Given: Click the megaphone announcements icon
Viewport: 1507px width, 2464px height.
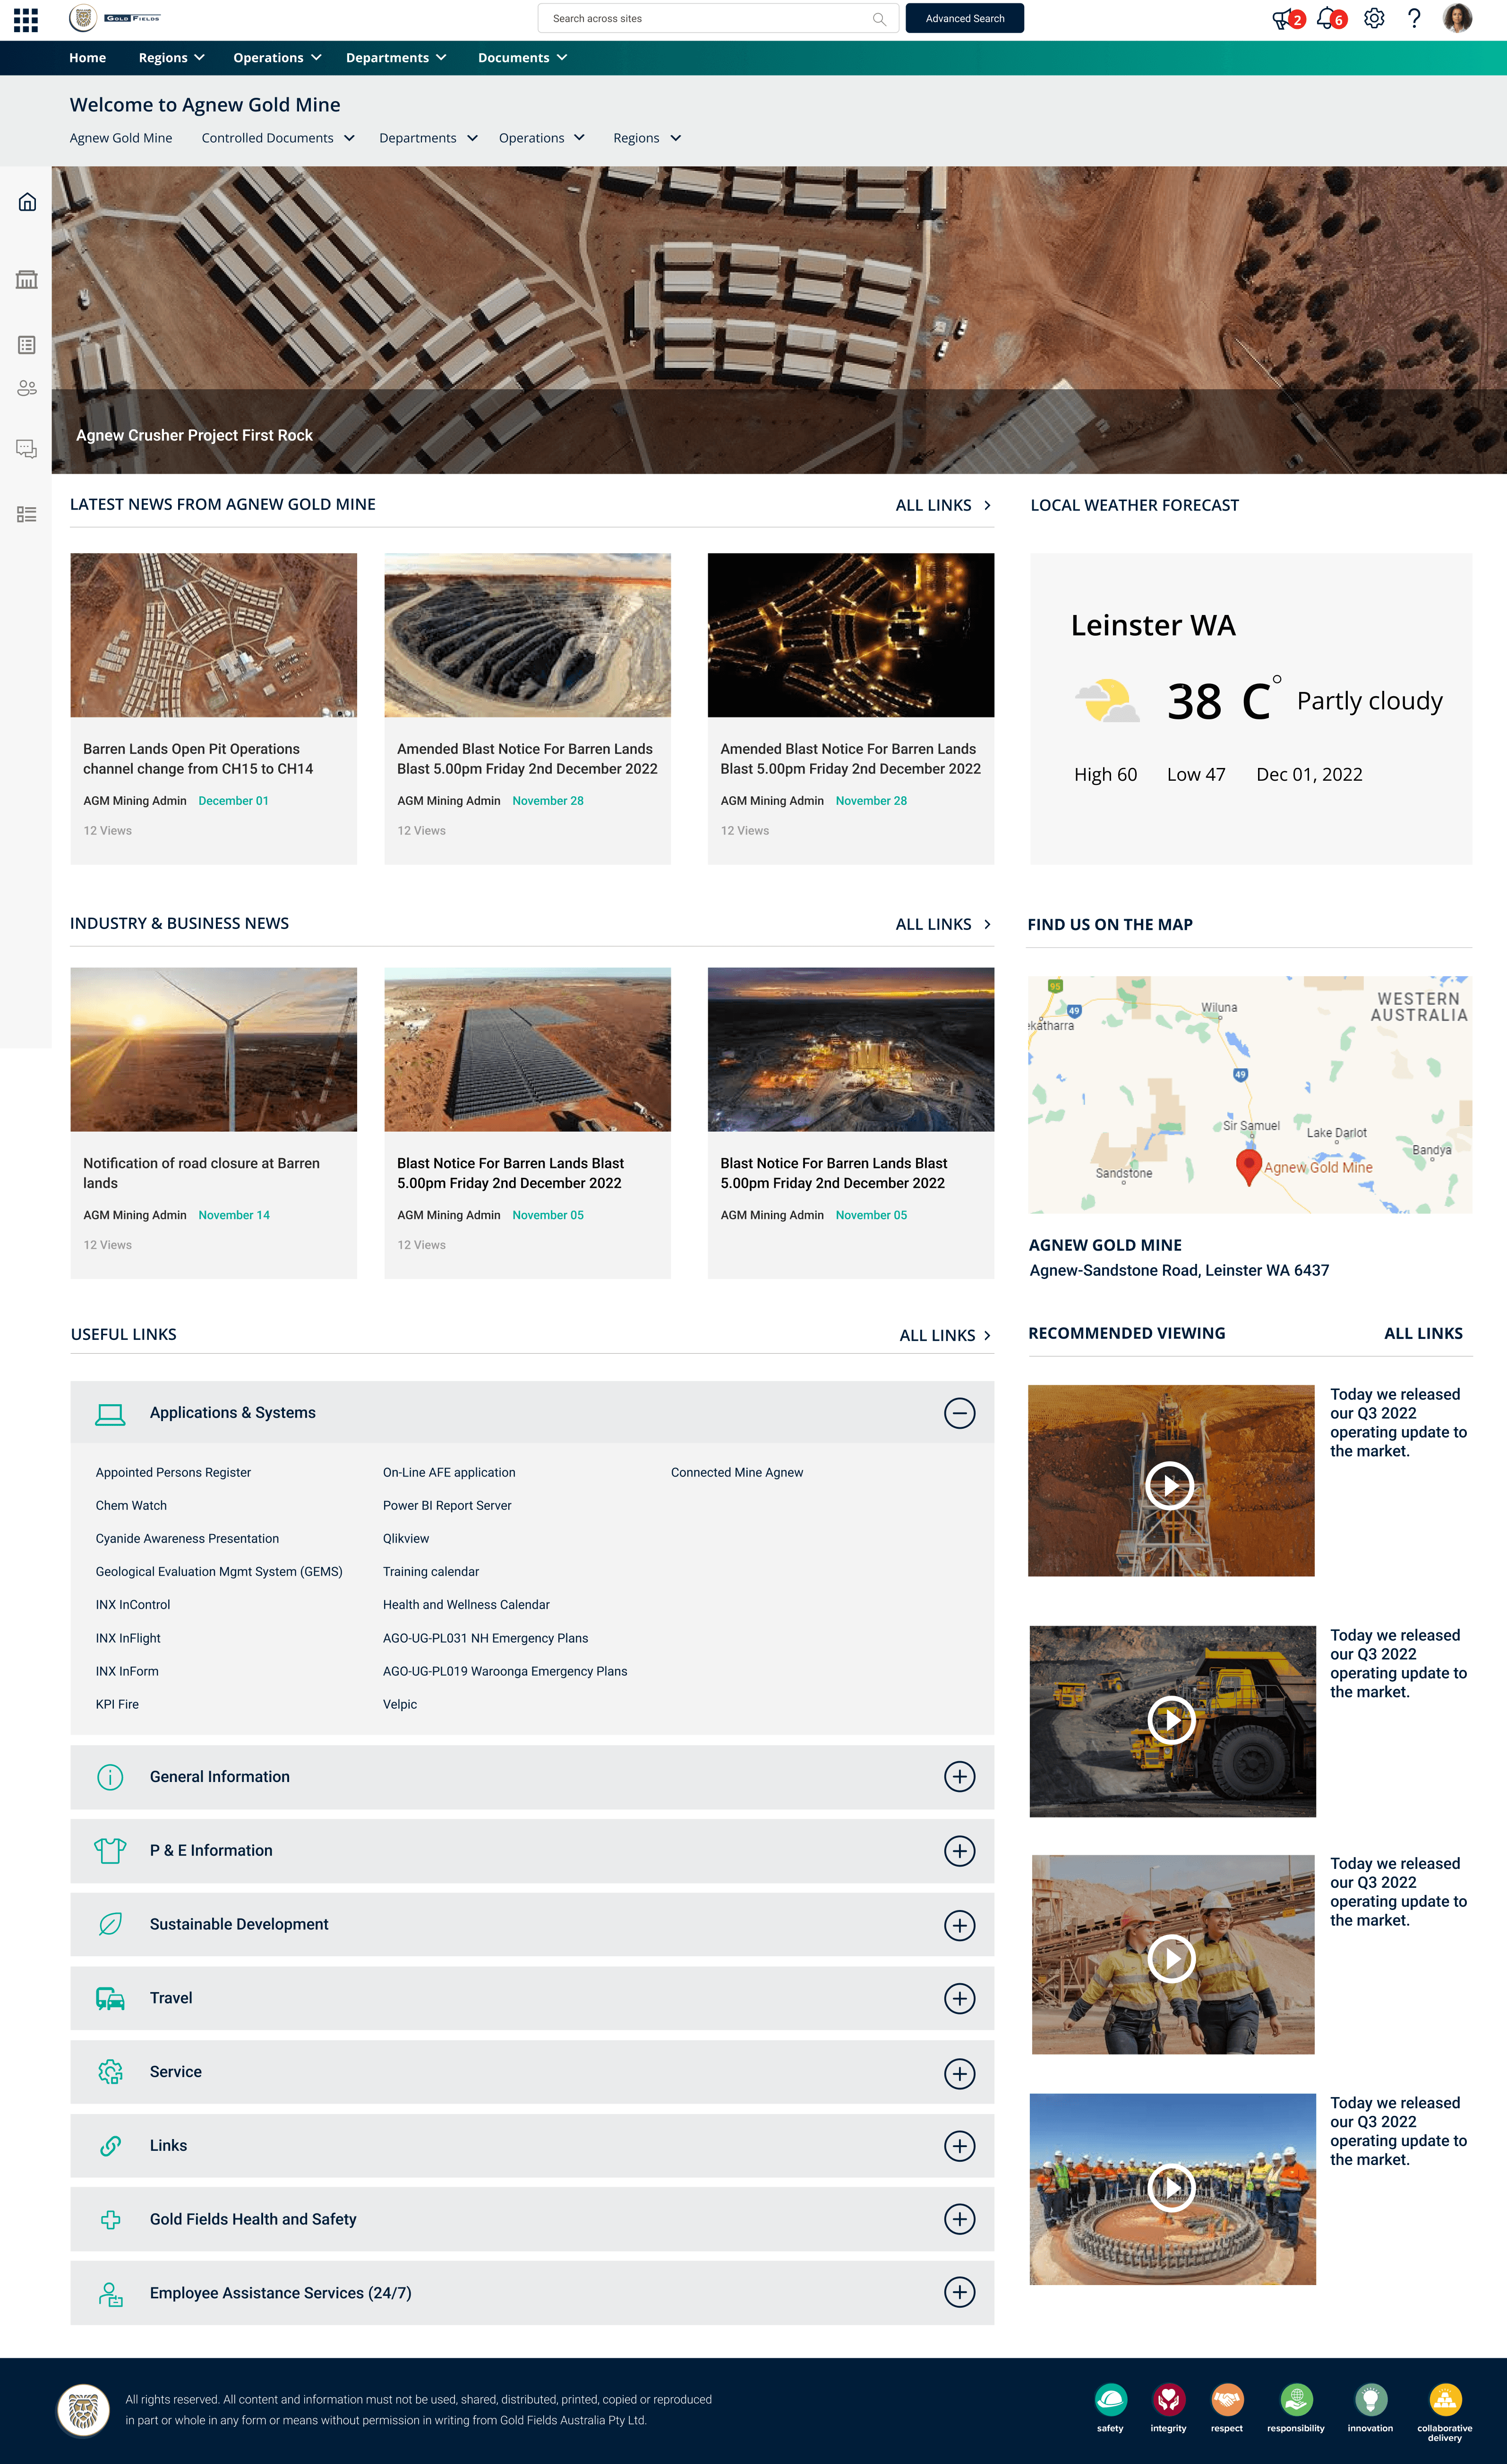Looking at the screenshot, I should tap(1282, 18).
